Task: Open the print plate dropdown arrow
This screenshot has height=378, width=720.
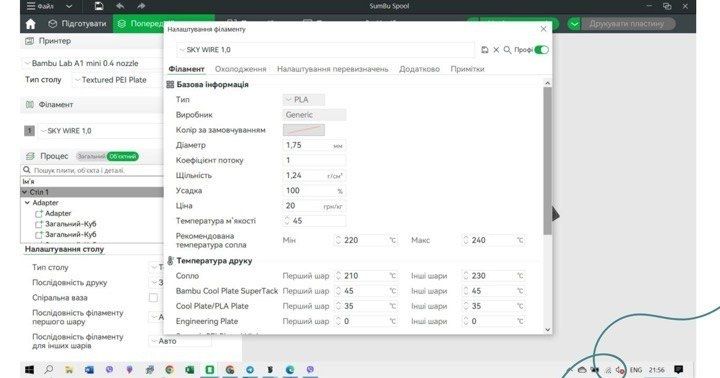Action: coord(574,23)
